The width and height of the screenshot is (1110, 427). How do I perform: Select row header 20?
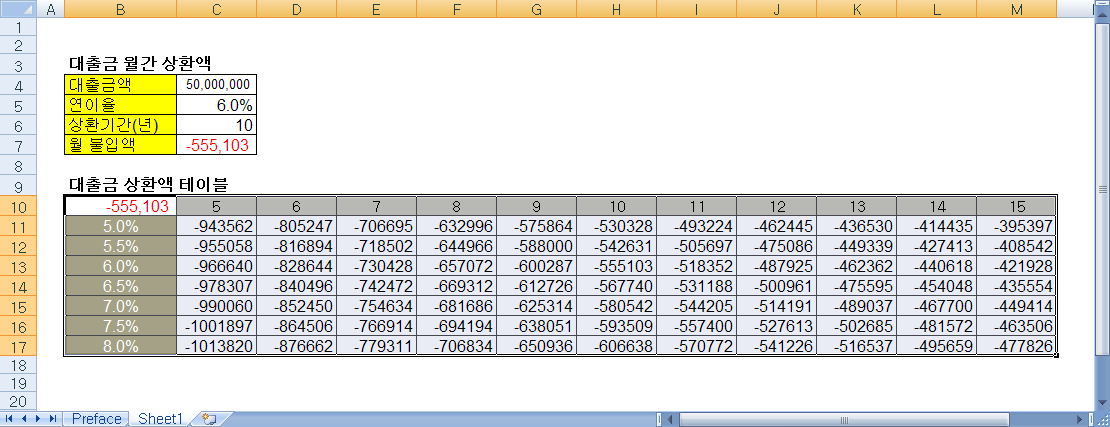17,403
